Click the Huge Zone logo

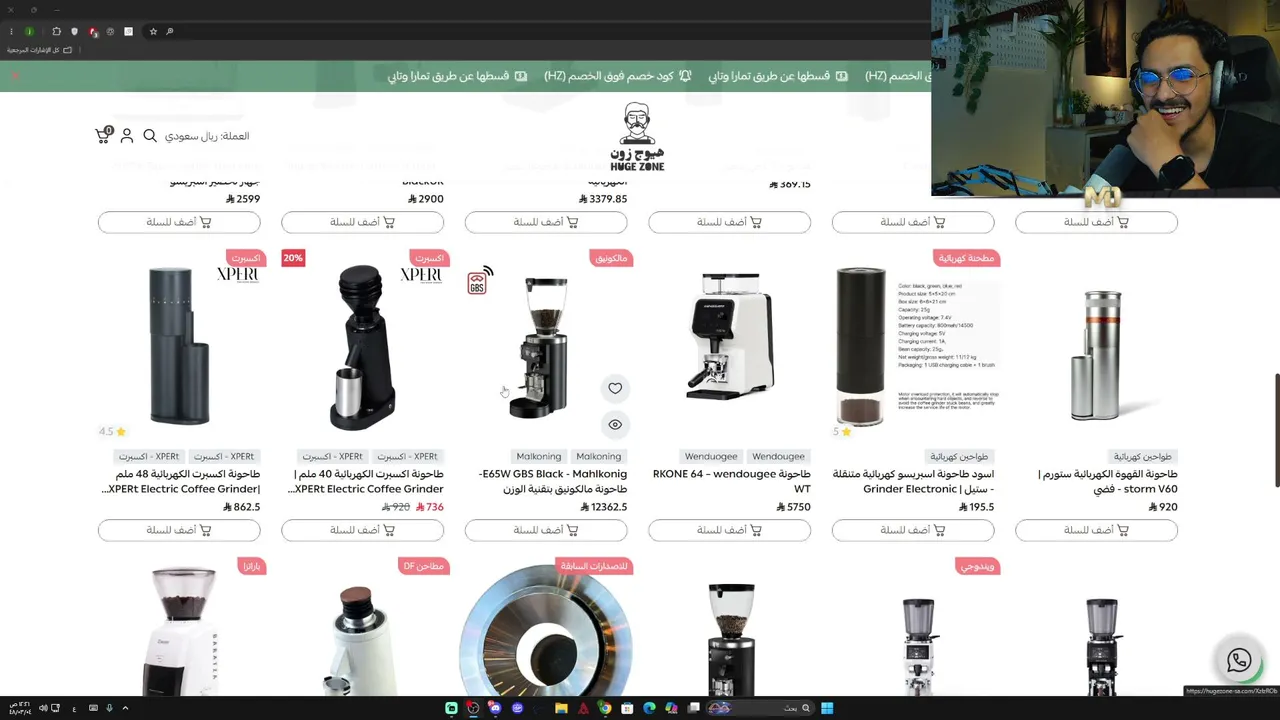[637, 136]
